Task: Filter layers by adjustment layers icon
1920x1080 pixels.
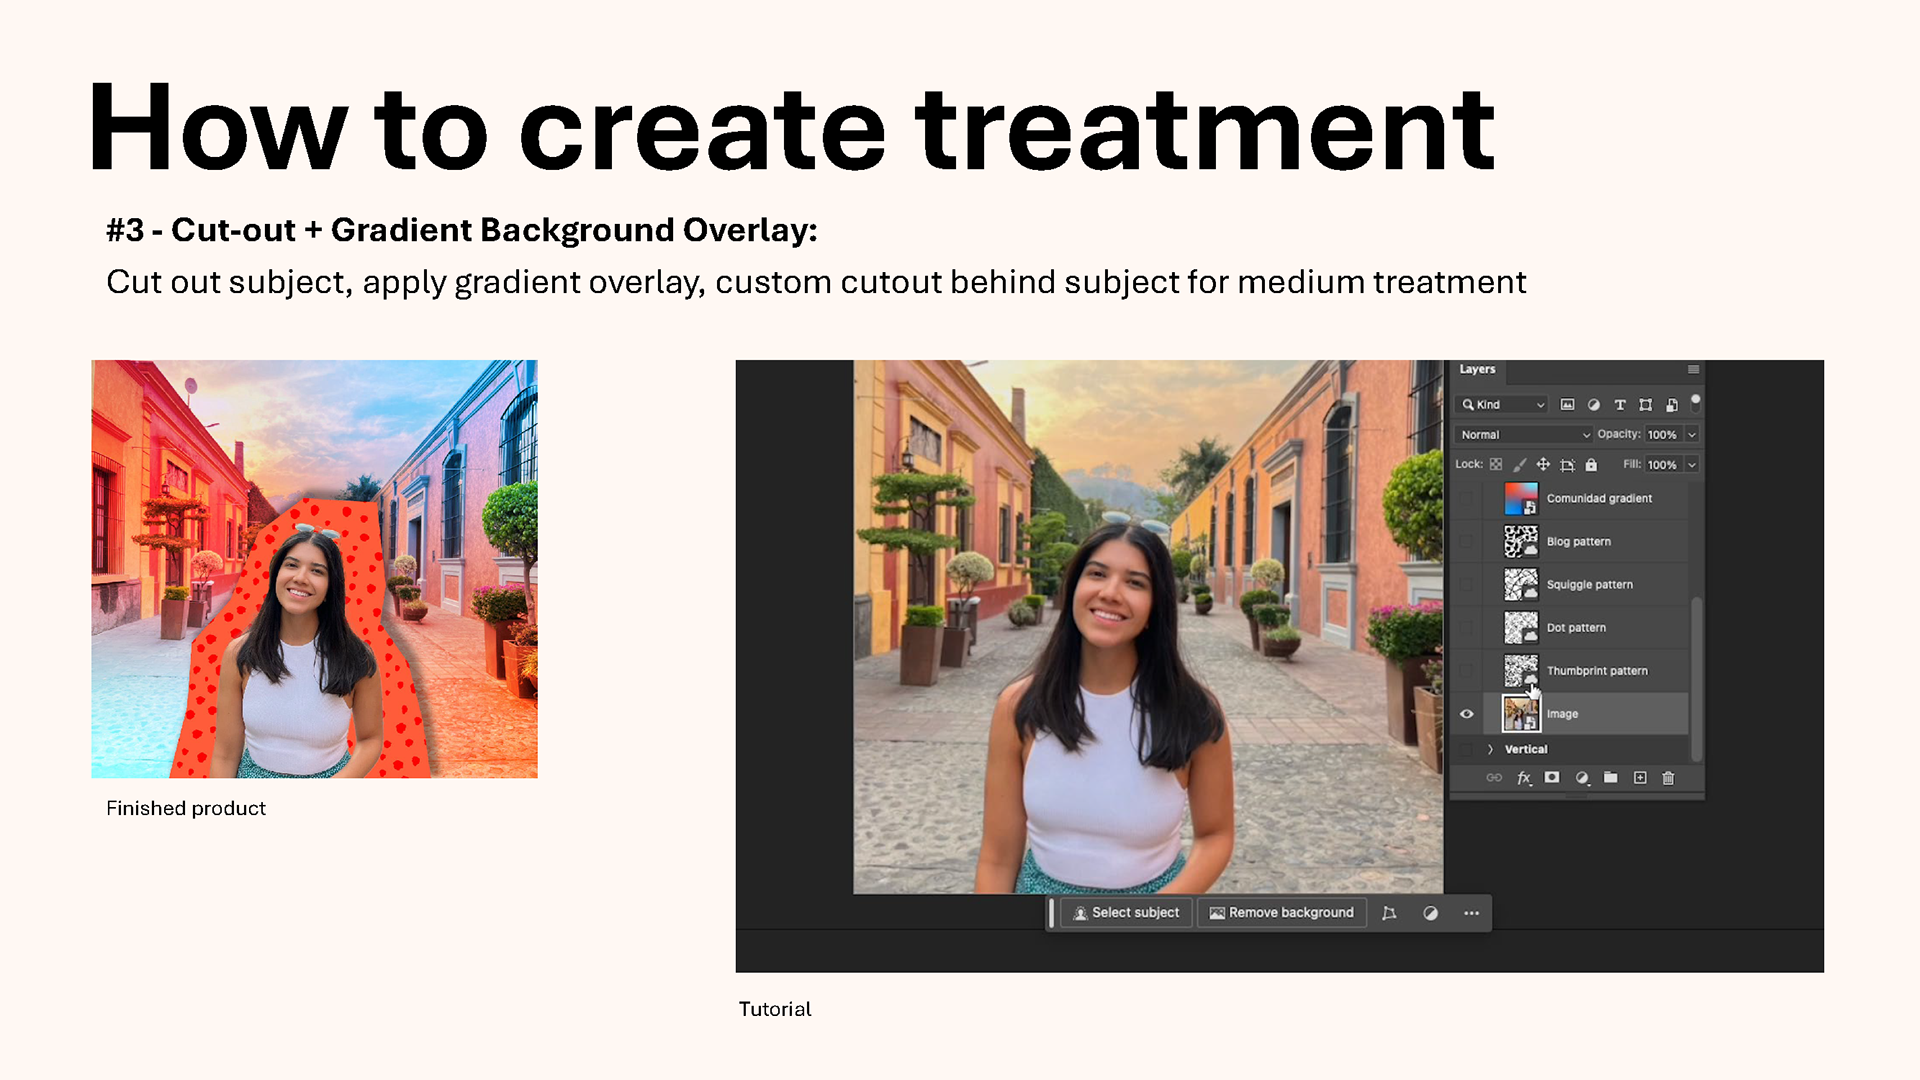Action: [x=1594, y=405]
